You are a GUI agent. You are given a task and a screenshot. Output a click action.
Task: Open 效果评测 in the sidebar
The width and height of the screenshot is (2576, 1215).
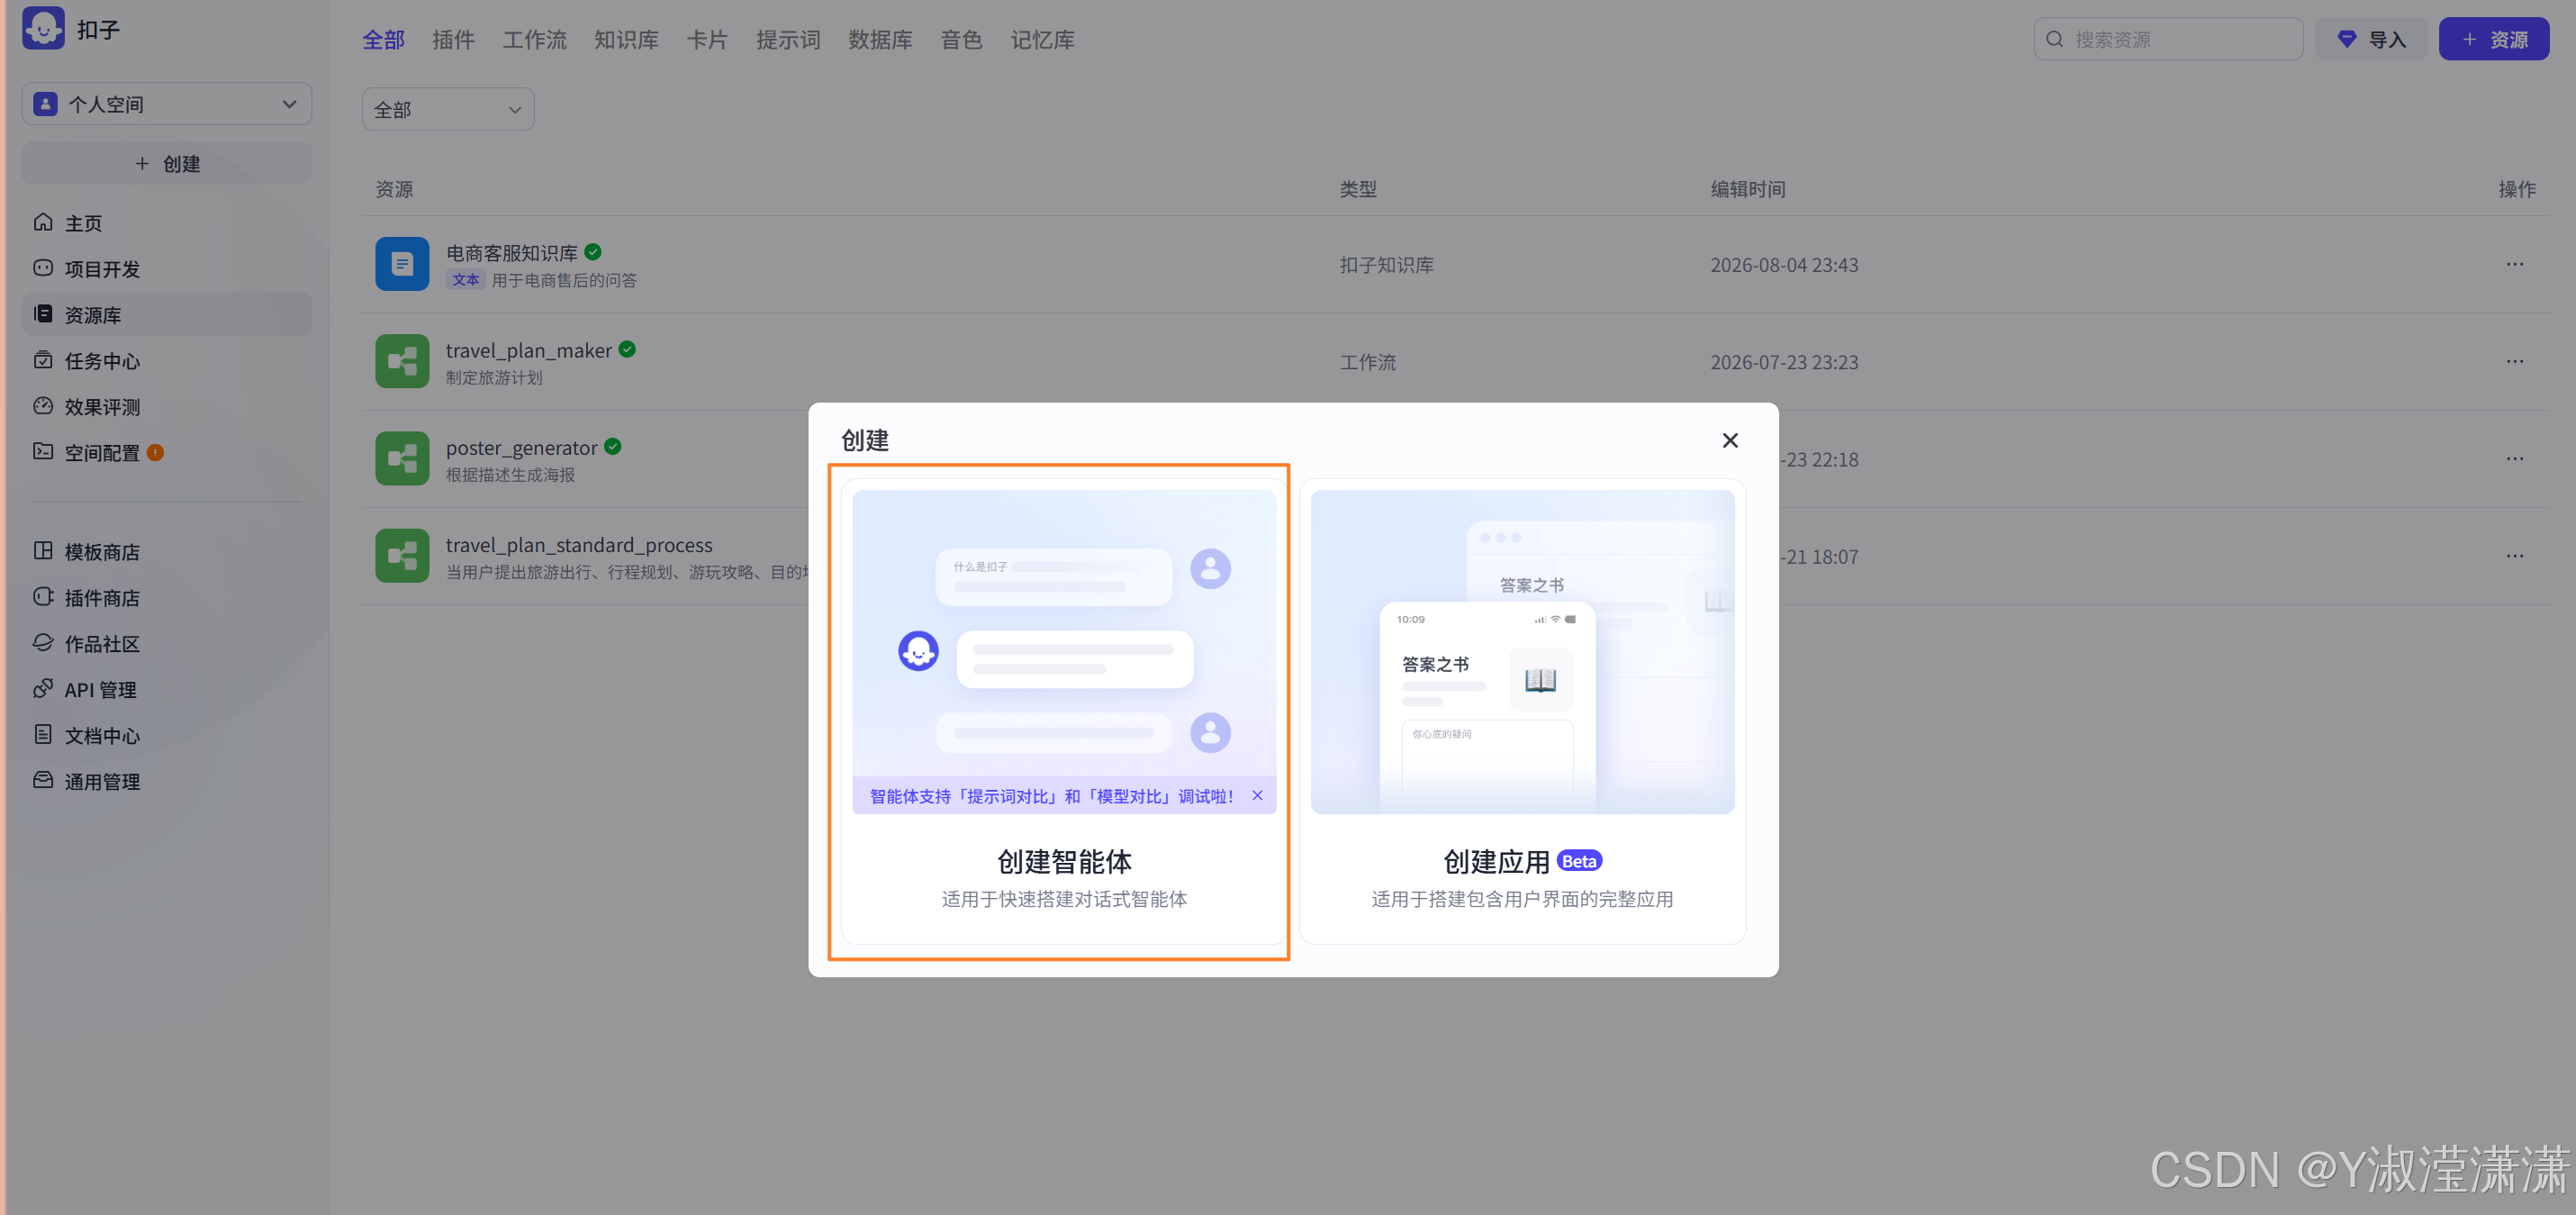(x=167, y=407)
